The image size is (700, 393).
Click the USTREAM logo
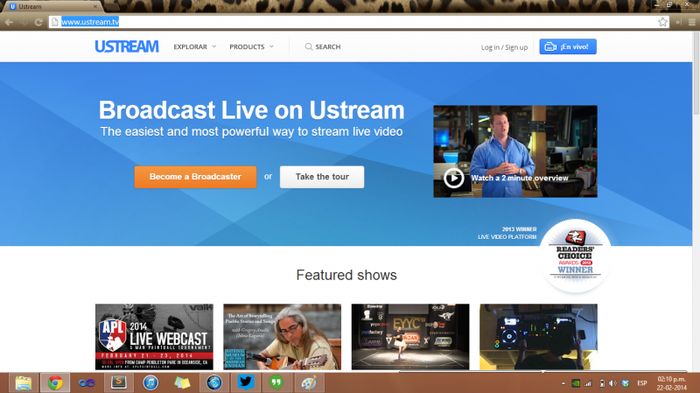tap(126, 46)
